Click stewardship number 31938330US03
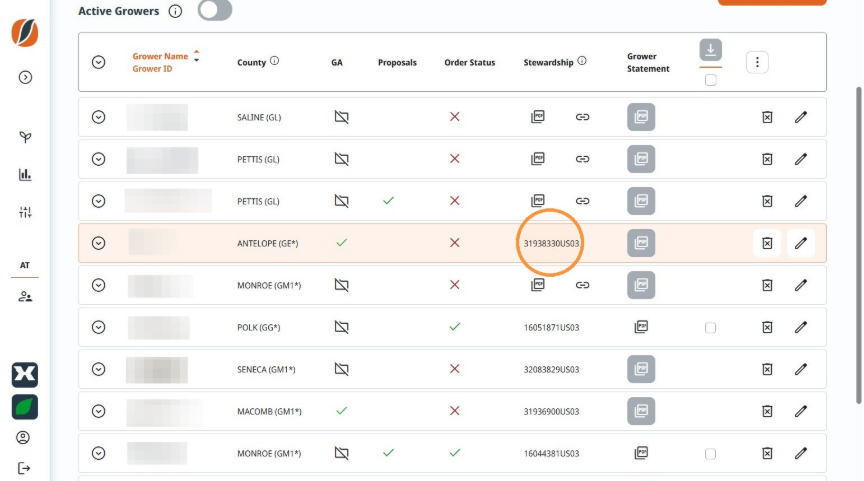Screen dimensions: 864x481 tap(551, 244)
